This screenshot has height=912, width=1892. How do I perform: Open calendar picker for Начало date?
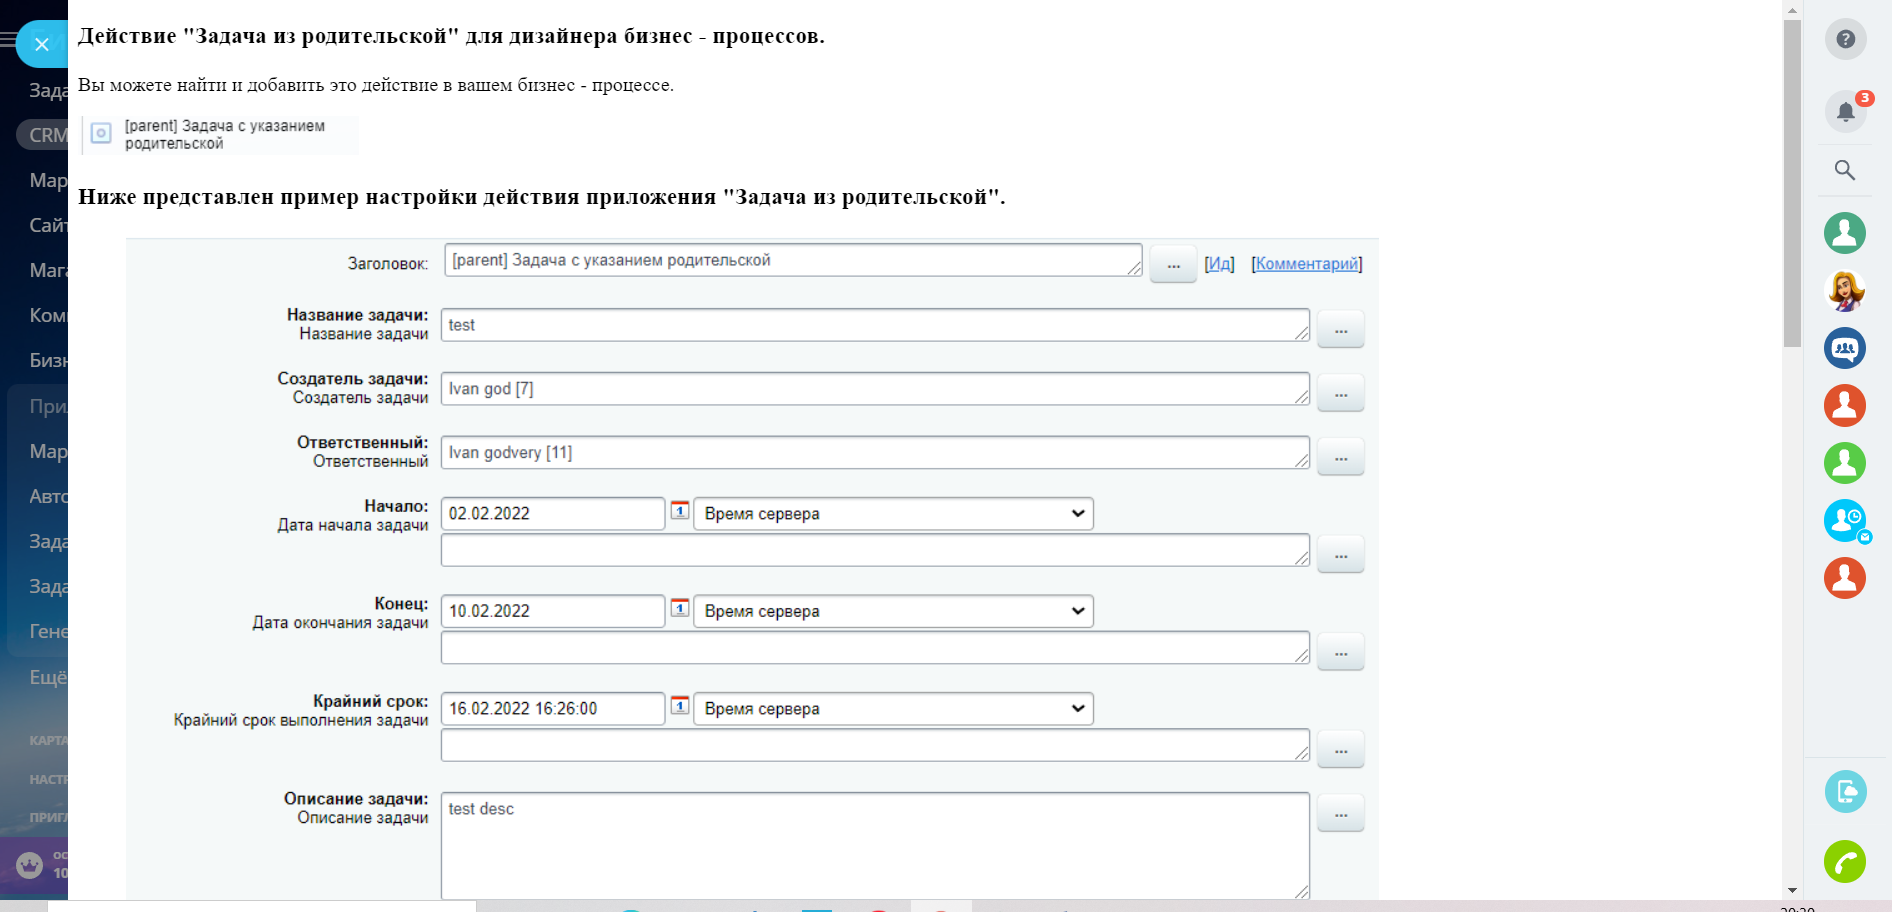680,510
